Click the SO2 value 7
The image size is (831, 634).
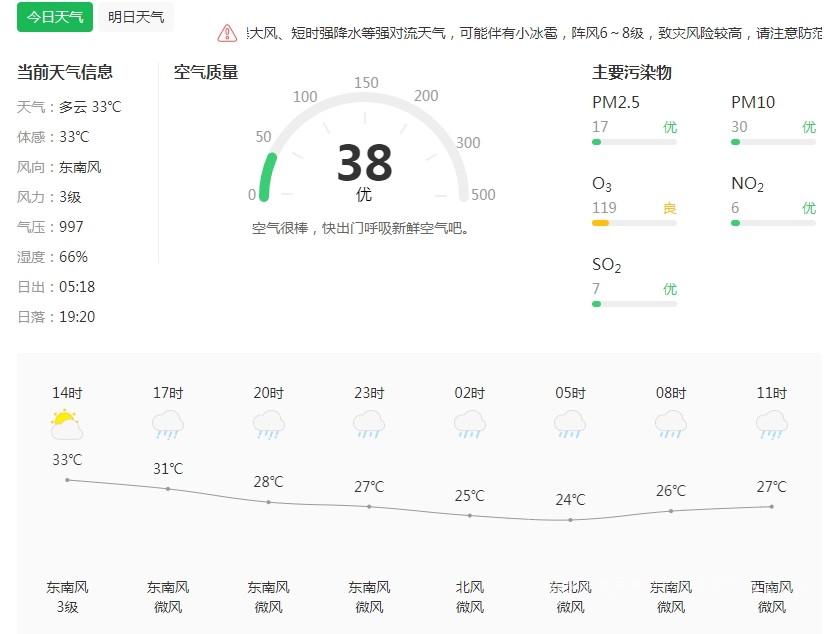(x=596, y=289)
